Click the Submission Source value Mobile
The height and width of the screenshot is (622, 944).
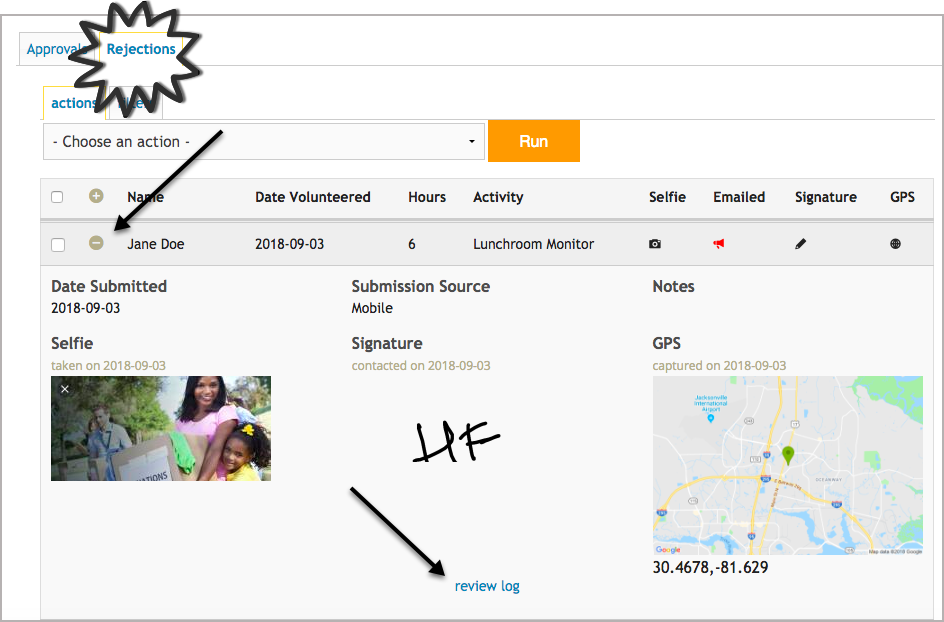click(x=372, y=308)
